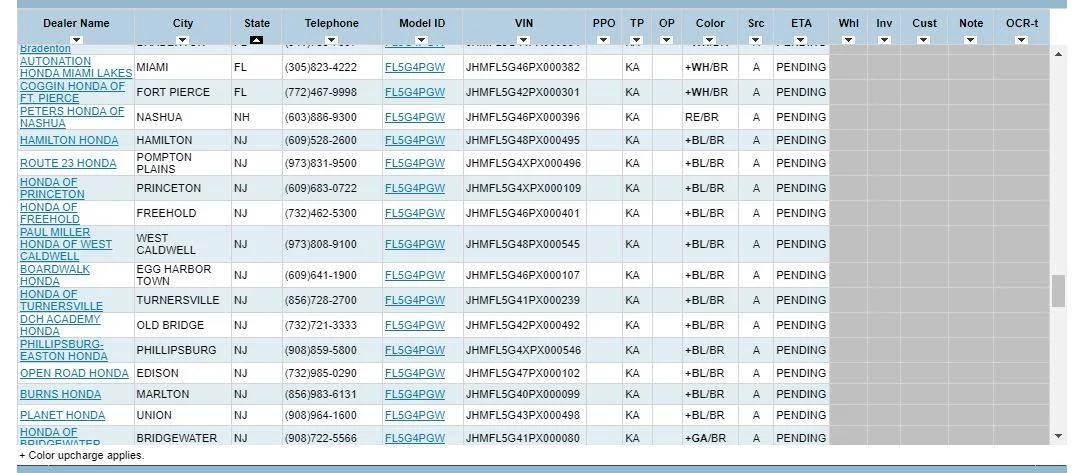Open Honda of Freehold dealer link
Viewport: 1082px width, 473px height.
click(x=50, y=213)
